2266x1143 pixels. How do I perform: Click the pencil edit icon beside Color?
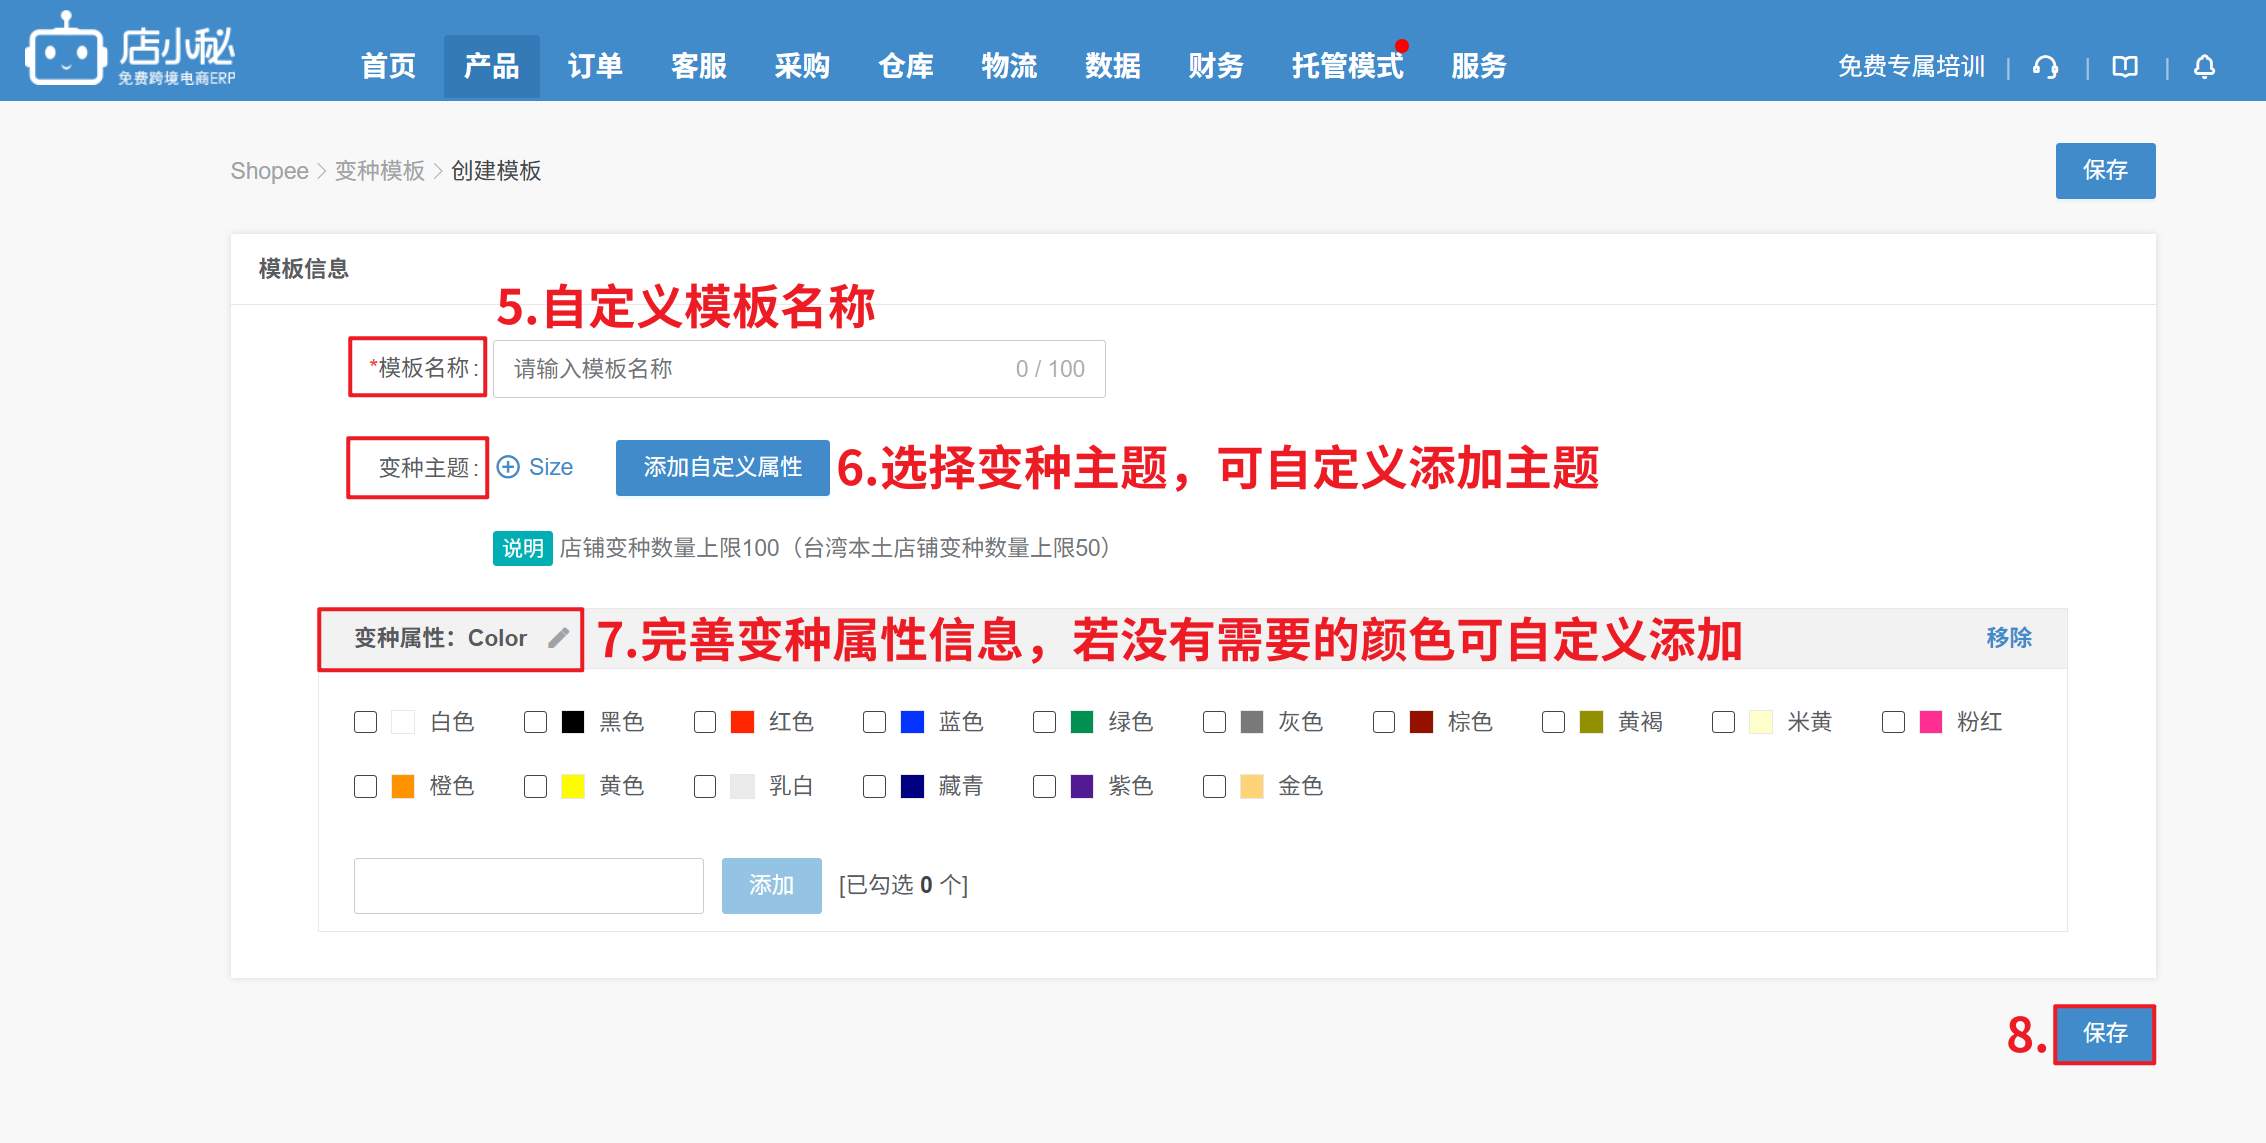click(x=558, y=638)
